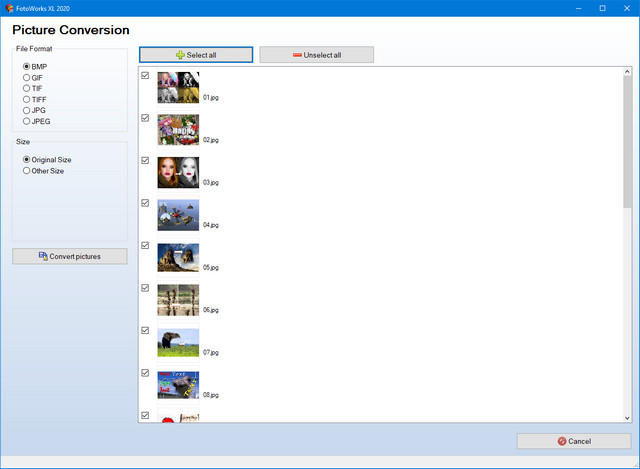Screen dimensions: 640x469
Task: Select the 08.jpg ostrich text thumbnail
Action: [178, 385]
